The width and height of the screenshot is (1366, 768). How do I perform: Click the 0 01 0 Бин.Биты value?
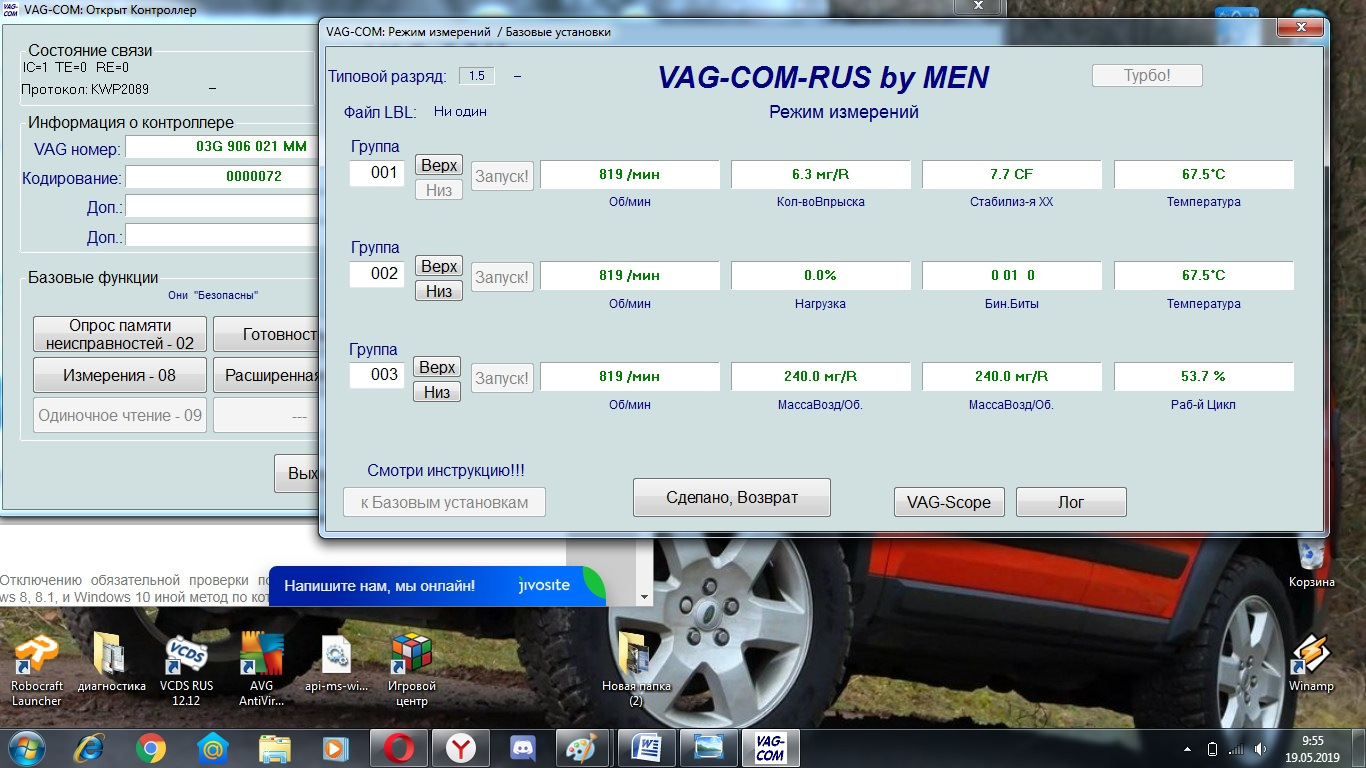point(1012,275)
